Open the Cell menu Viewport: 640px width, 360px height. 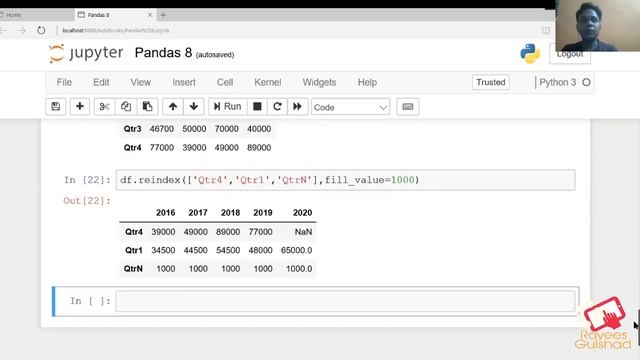(225, 82)
